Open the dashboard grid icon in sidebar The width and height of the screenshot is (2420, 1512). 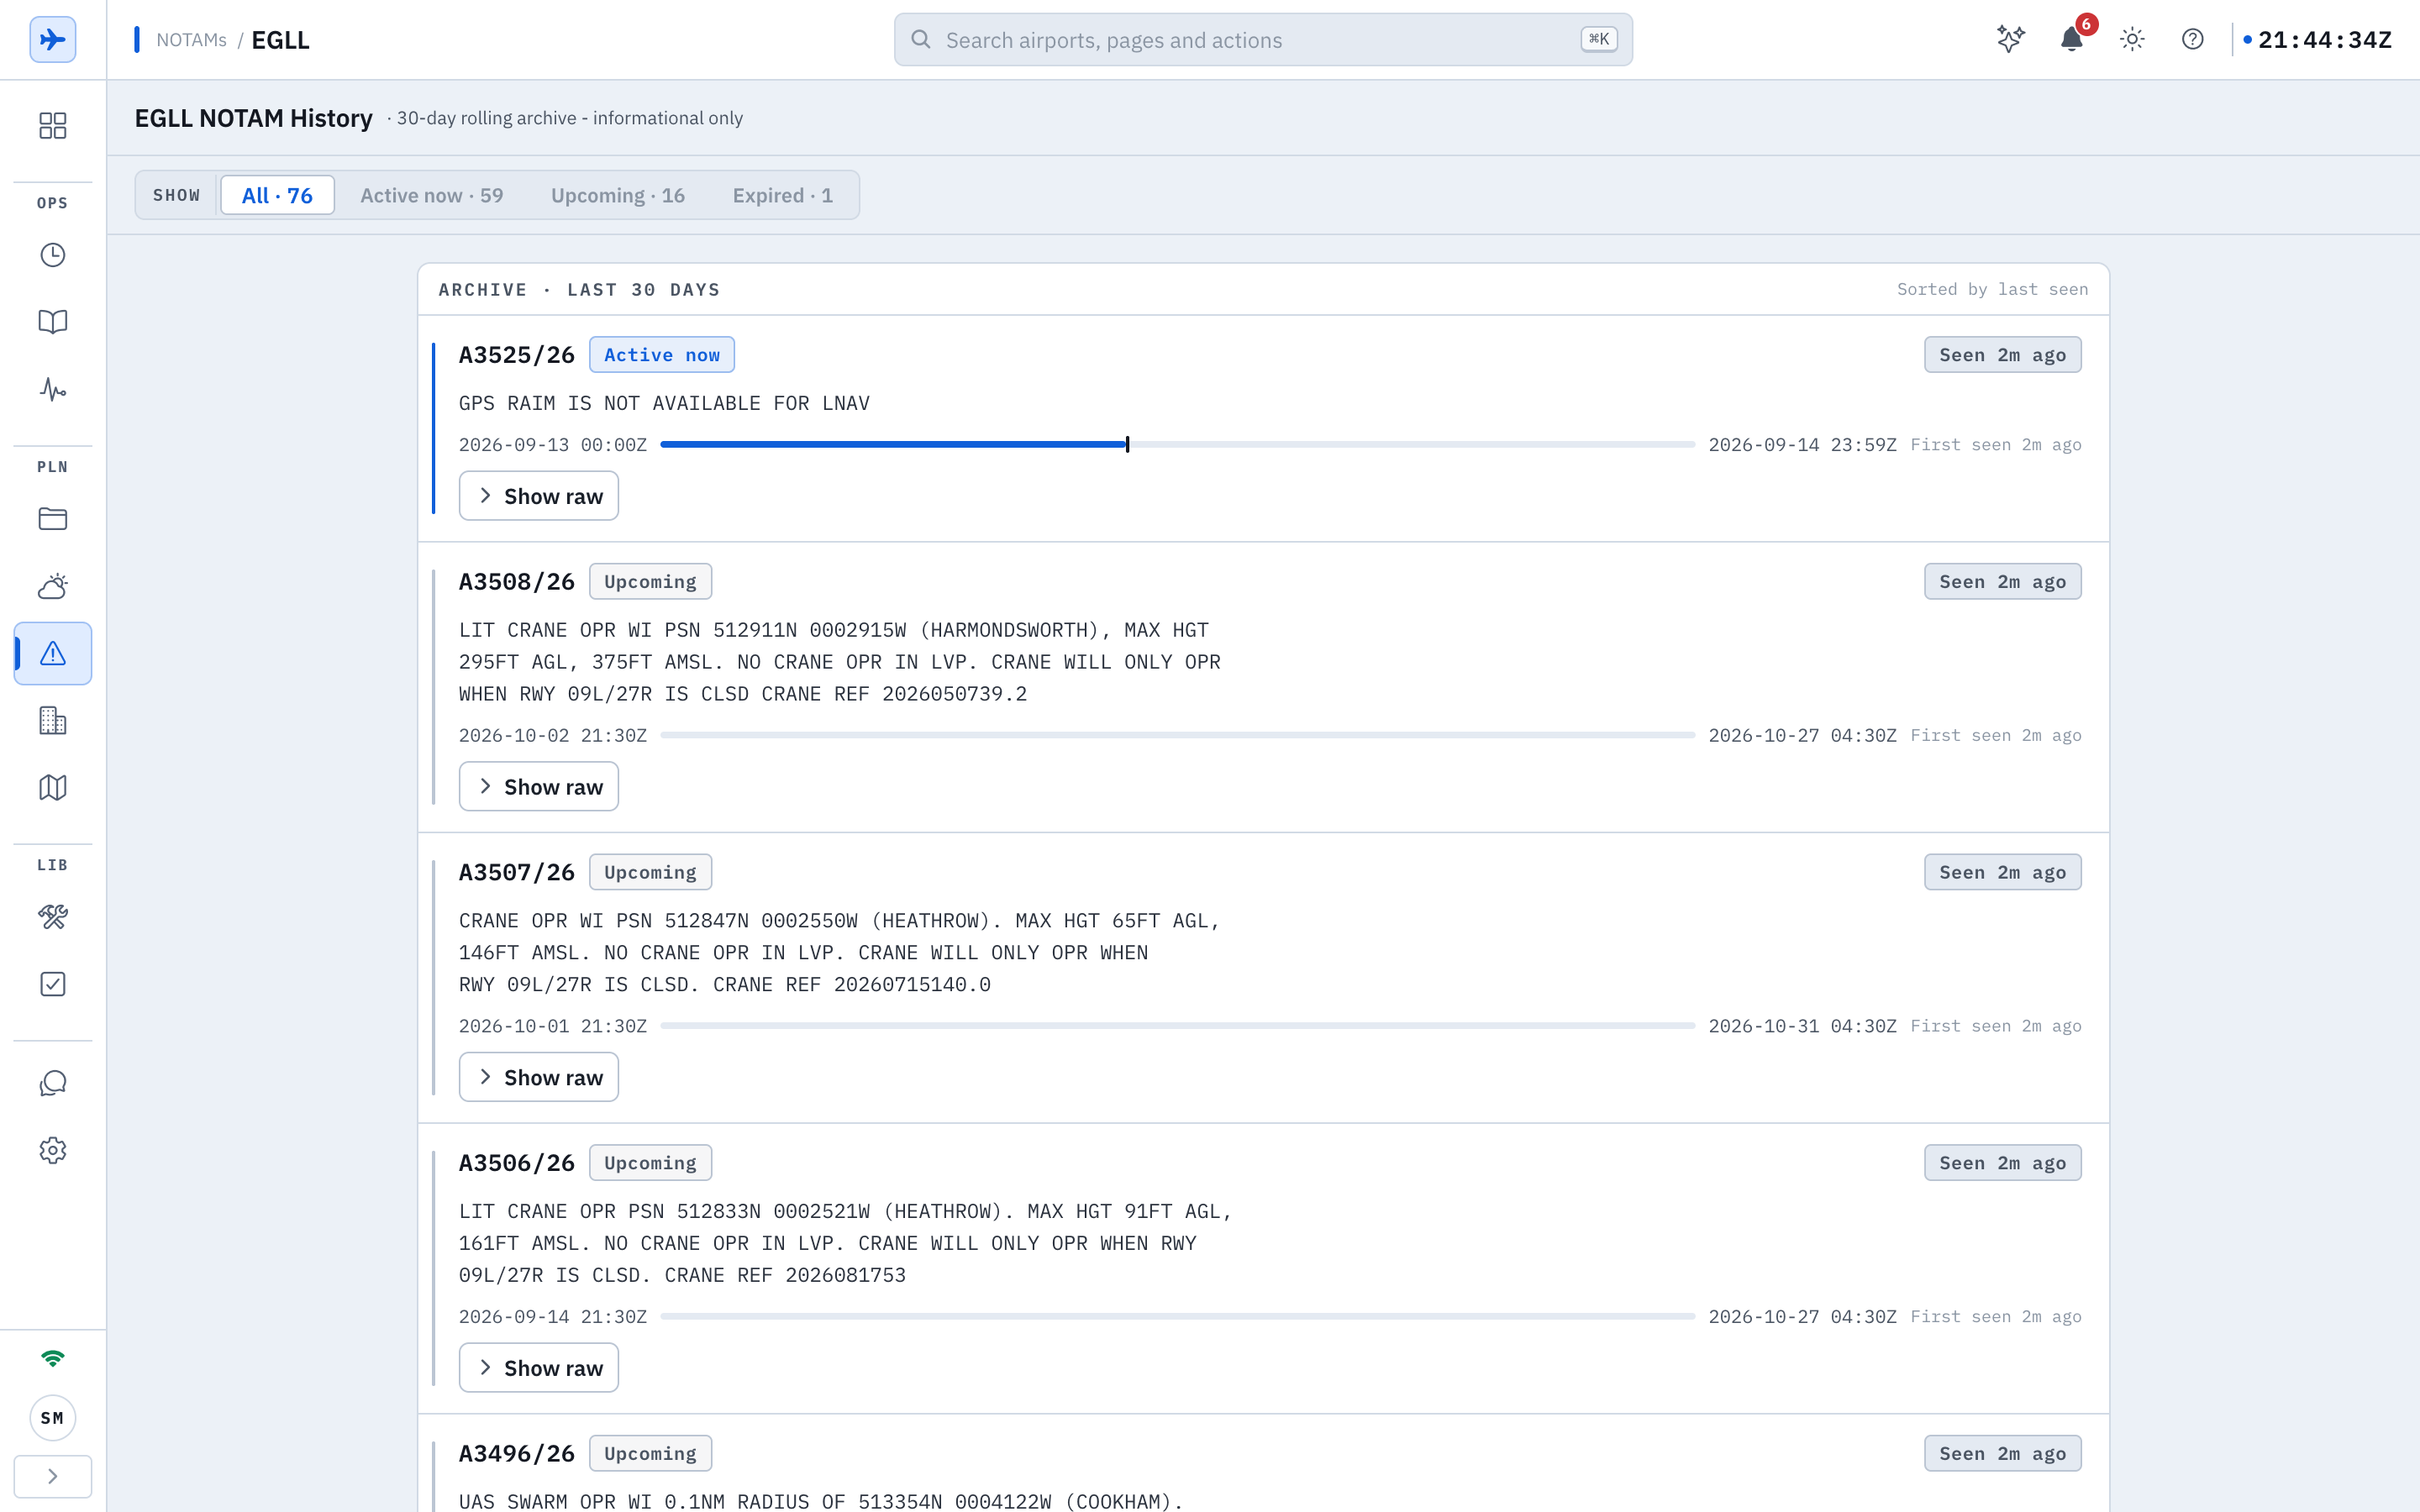[53, 125]
